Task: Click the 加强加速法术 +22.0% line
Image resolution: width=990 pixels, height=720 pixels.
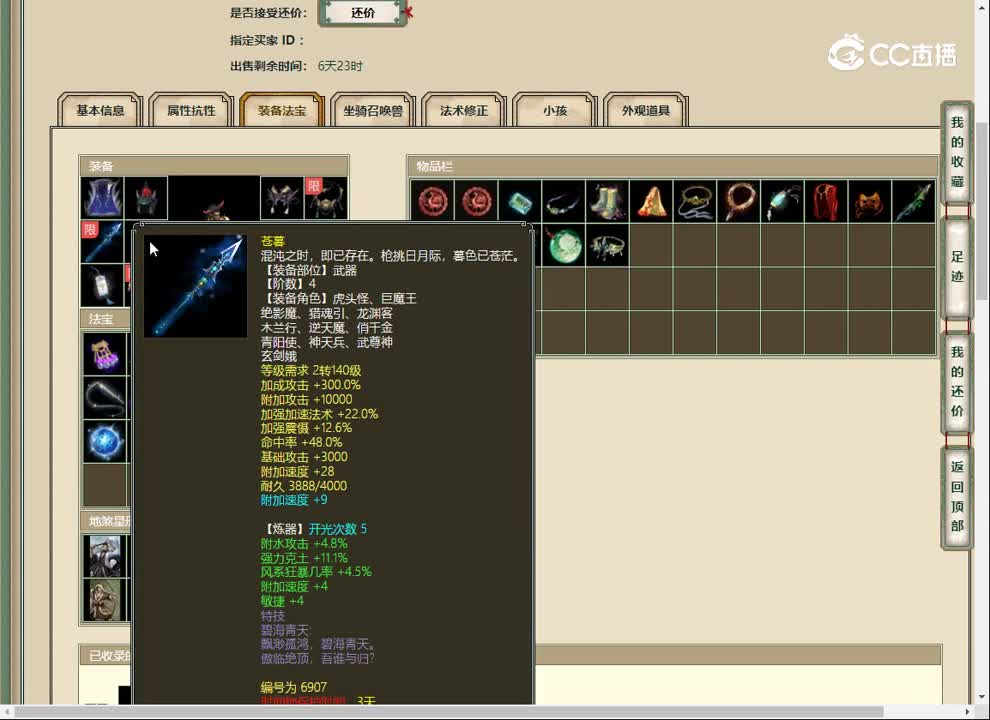Action: (x=319, y=414)
